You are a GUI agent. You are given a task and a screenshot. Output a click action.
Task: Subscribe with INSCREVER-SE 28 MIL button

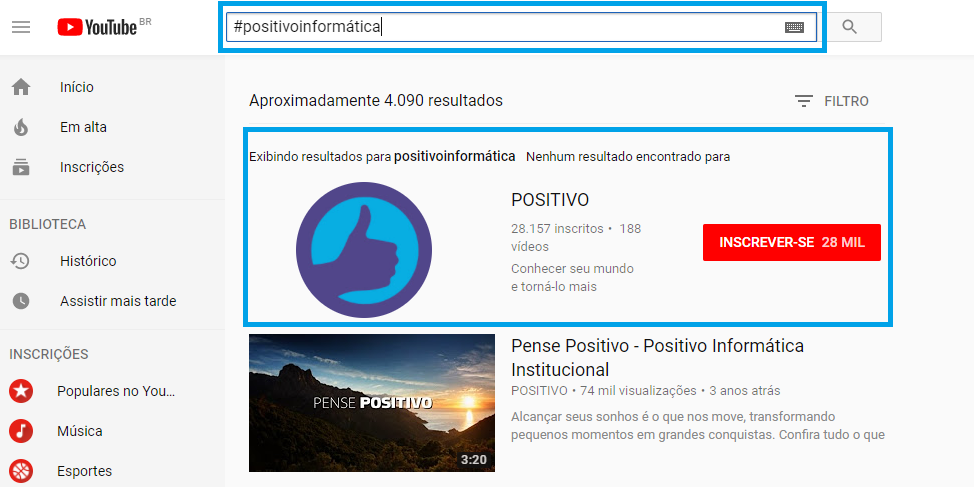point(792,242)
